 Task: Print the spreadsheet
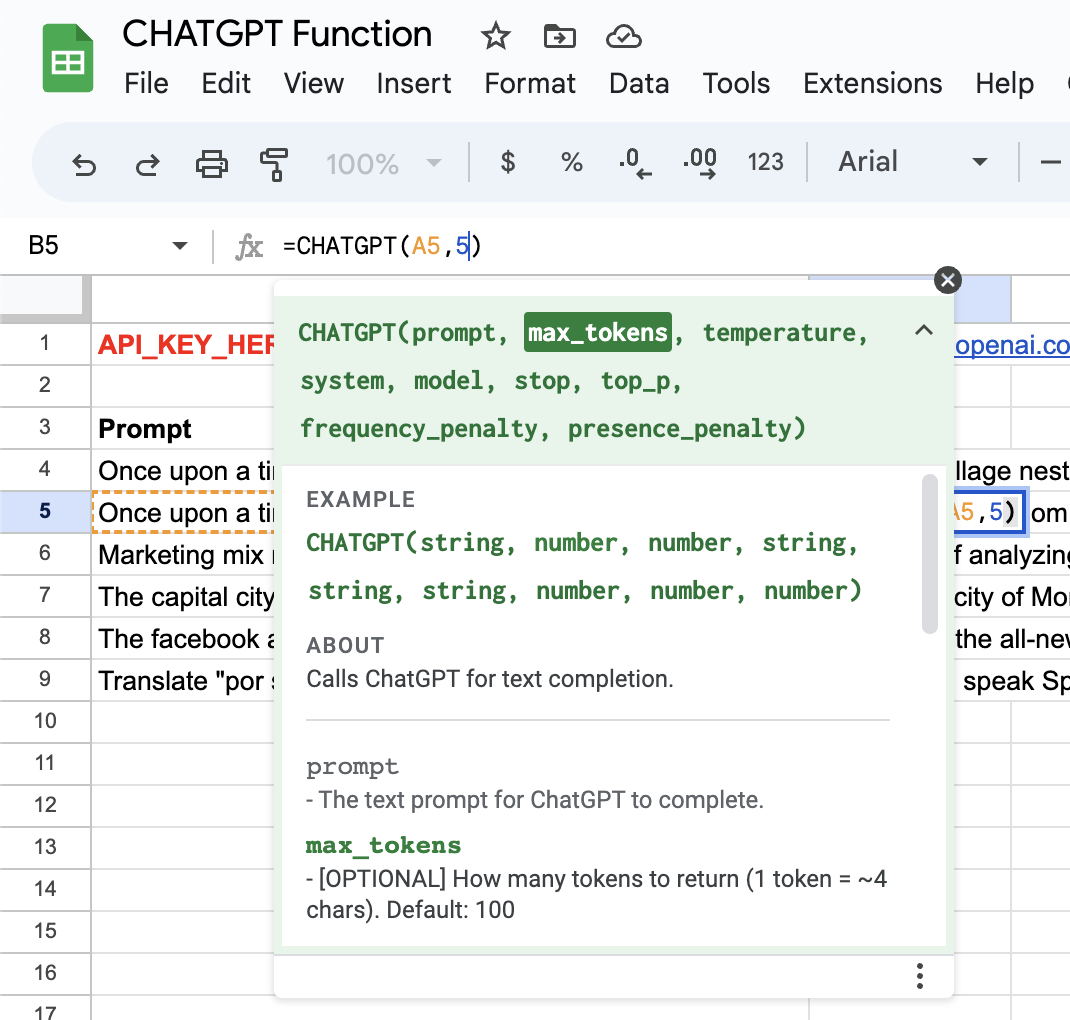tap(212, 164)
